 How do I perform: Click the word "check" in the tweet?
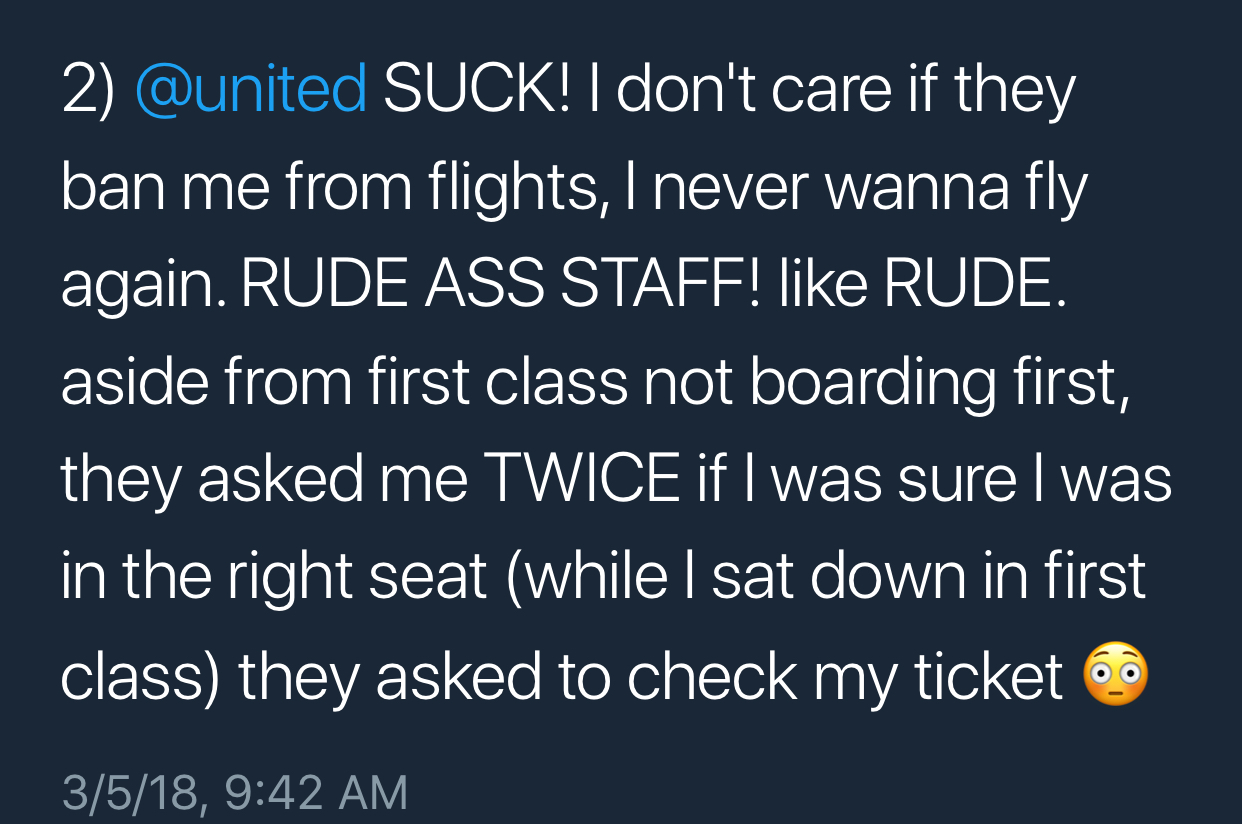(714, 678)
